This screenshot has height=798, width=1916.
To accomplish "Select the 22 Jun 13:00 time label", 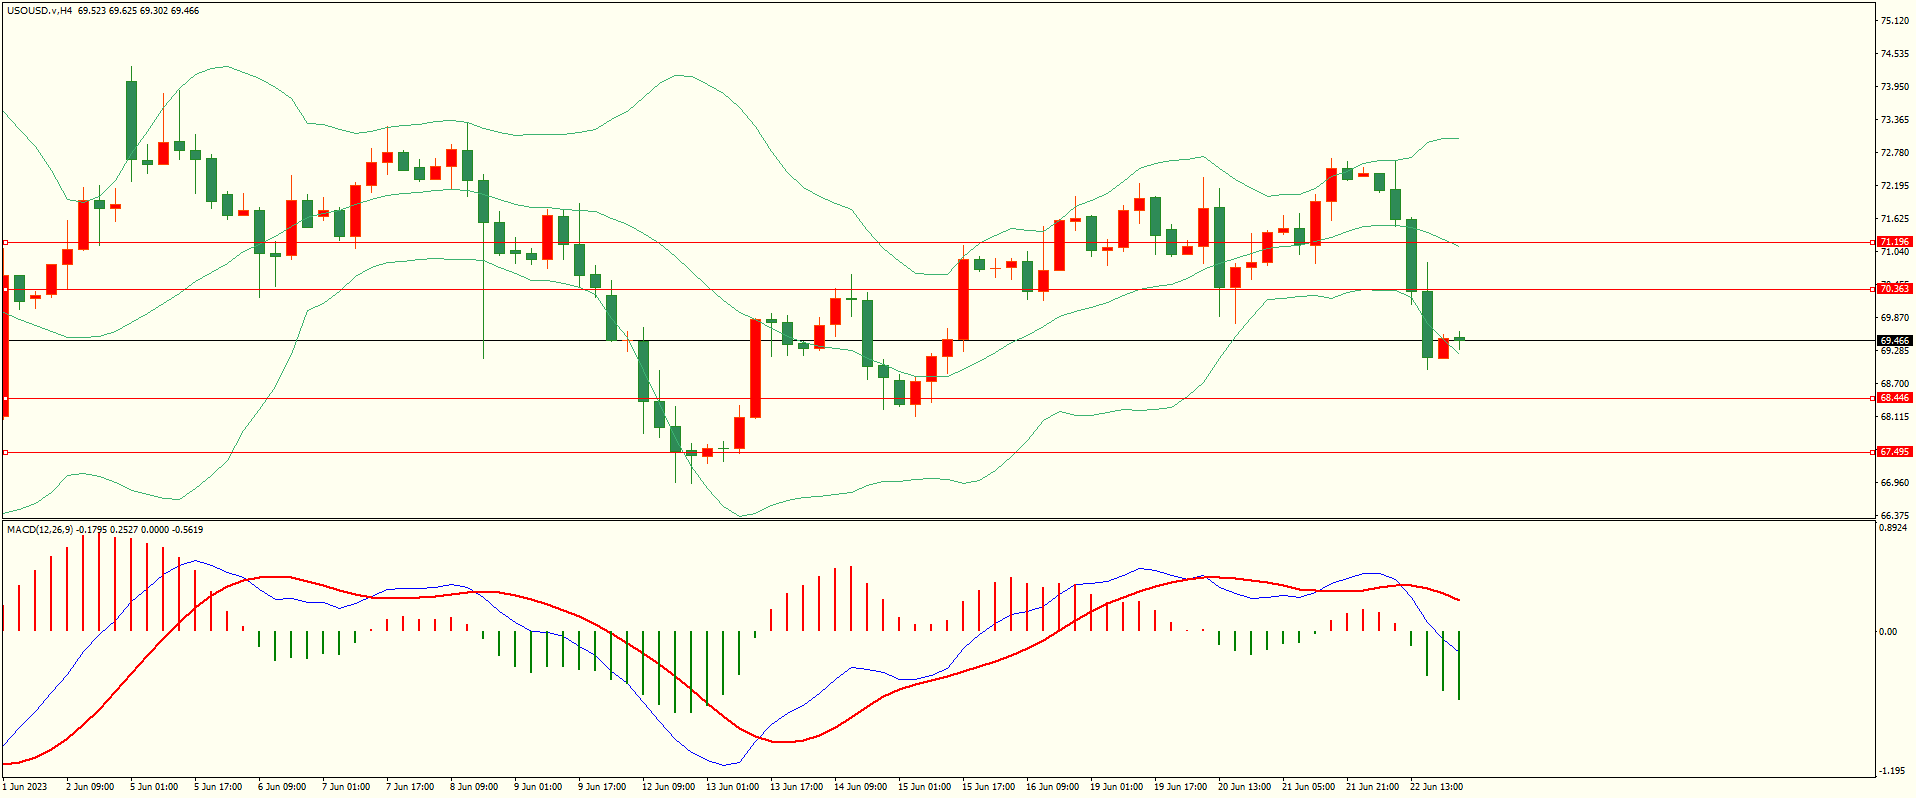I will tap(1436, 787).
